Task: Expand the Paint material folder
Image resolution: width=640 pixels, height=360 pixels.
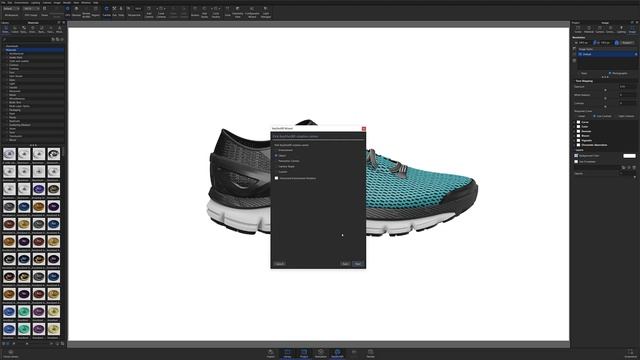Action: (x=12, y=113)
